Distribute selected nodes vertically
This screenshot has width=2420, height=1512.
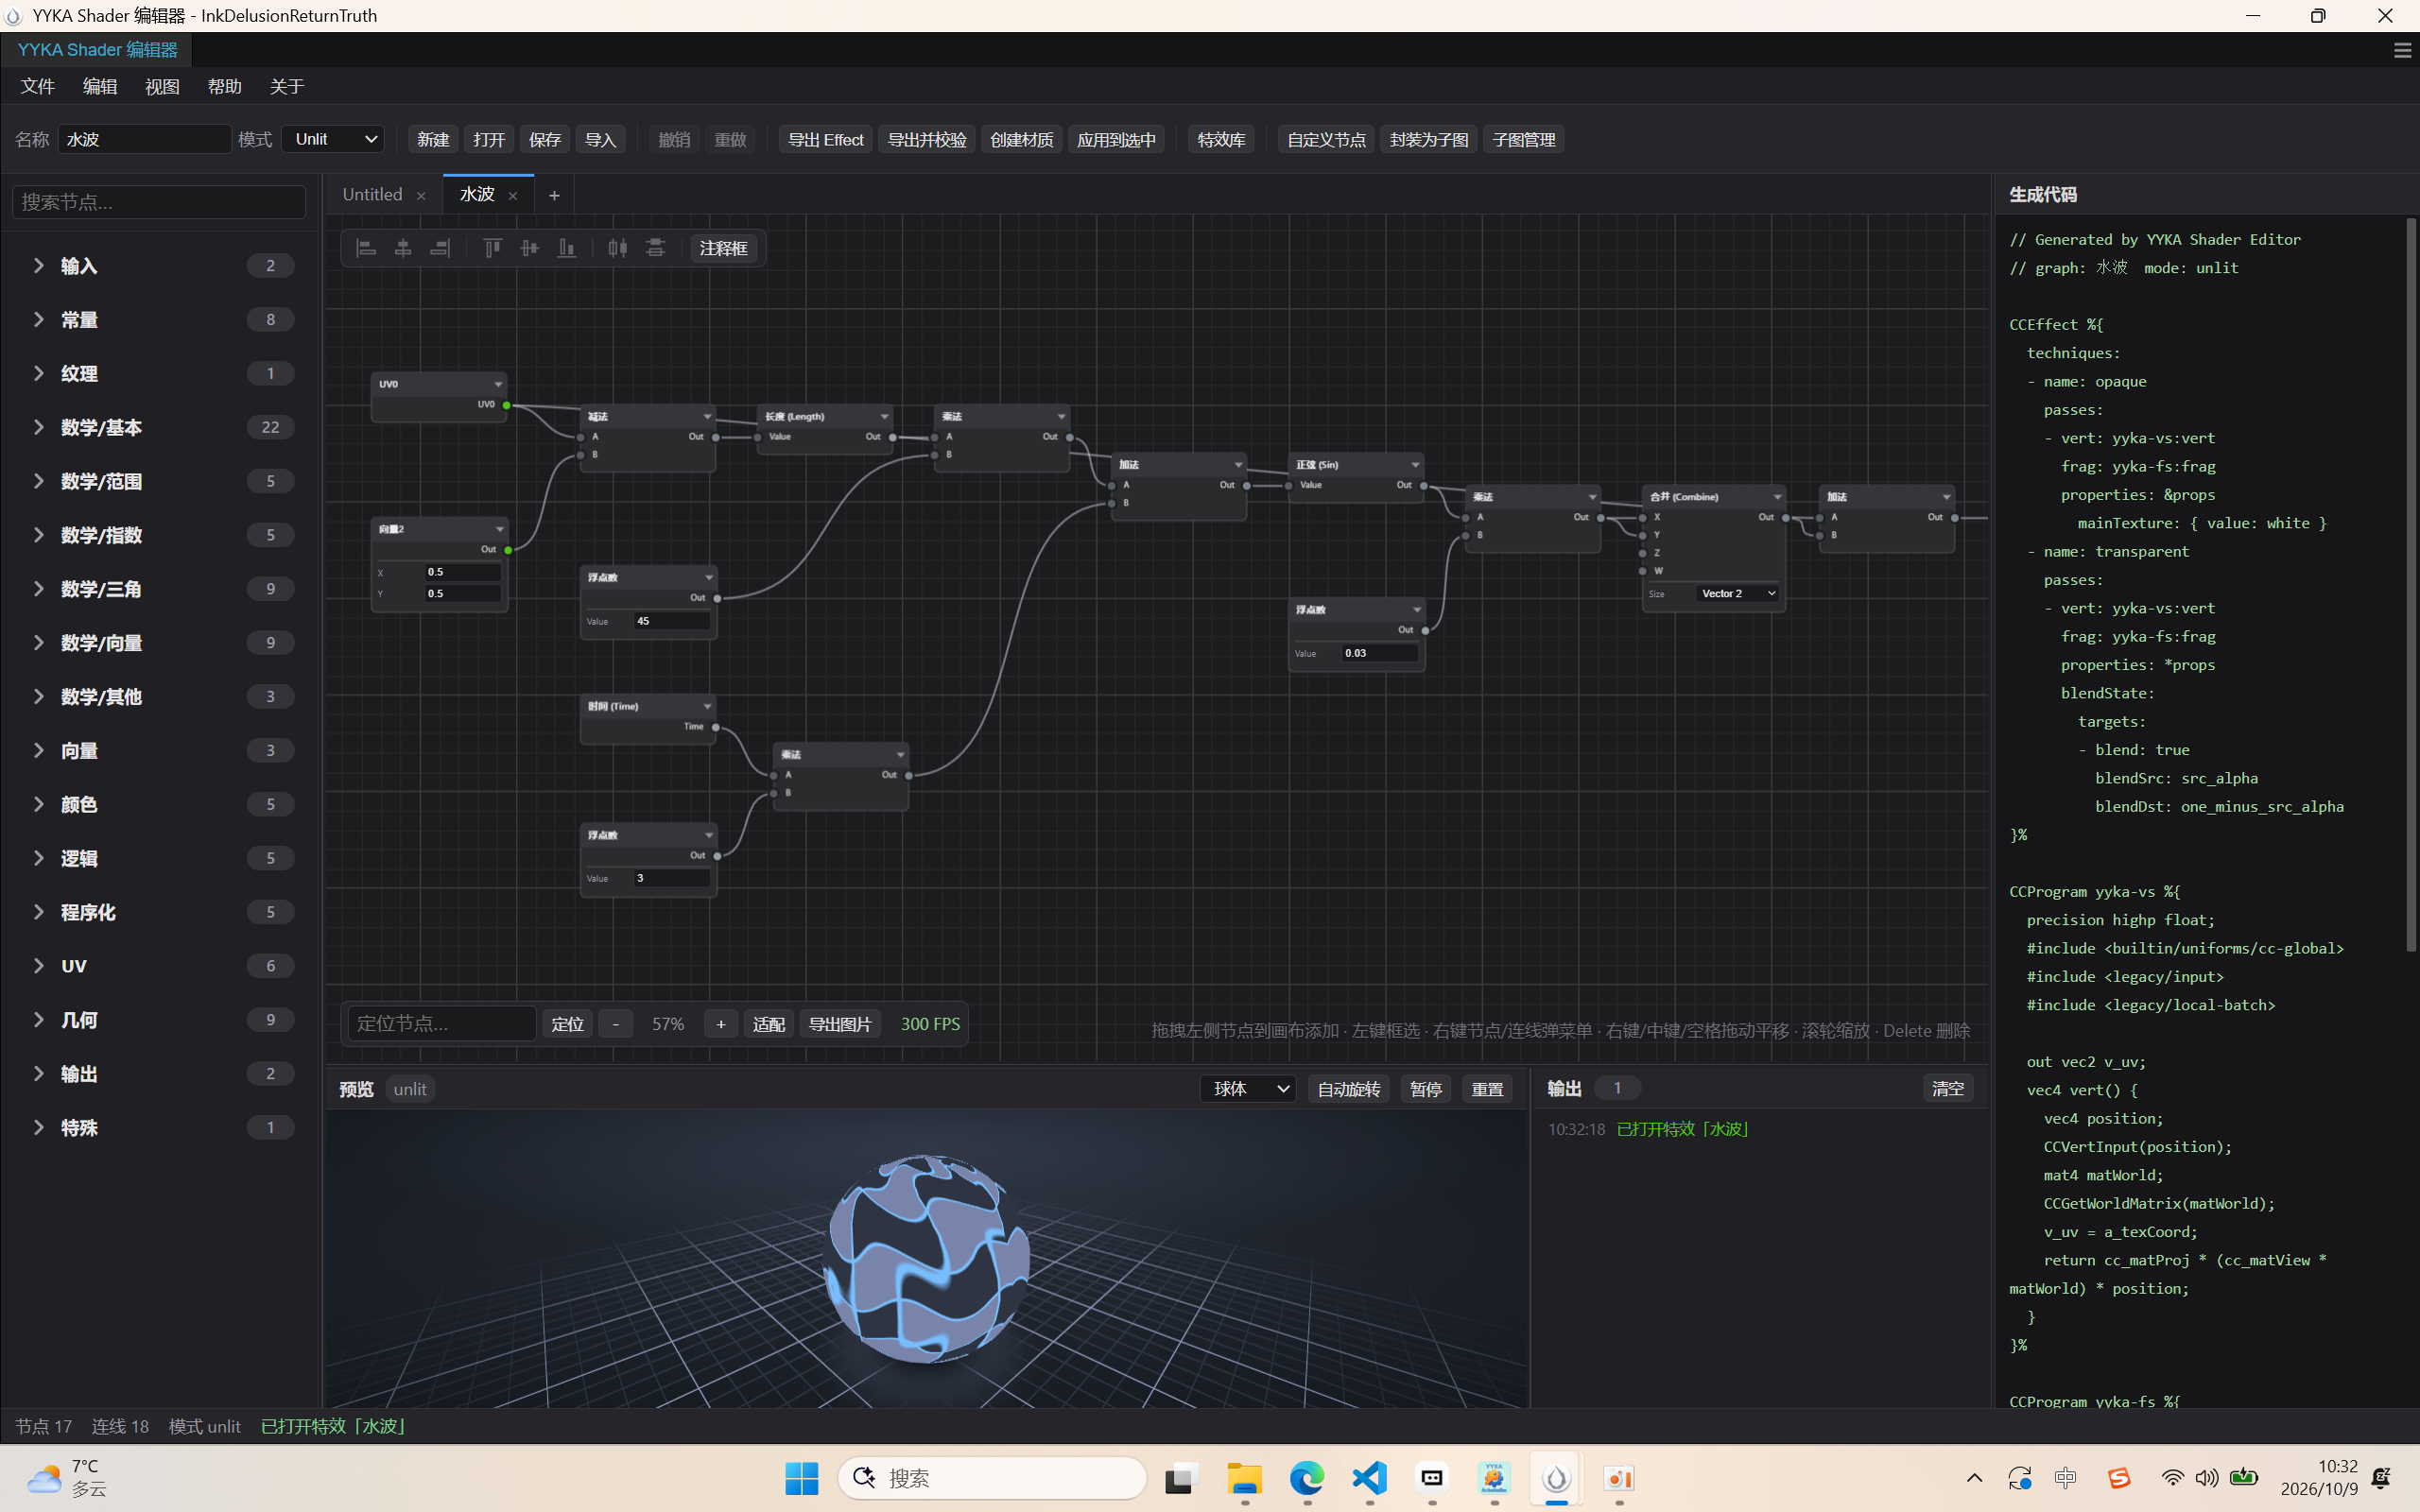655,248
